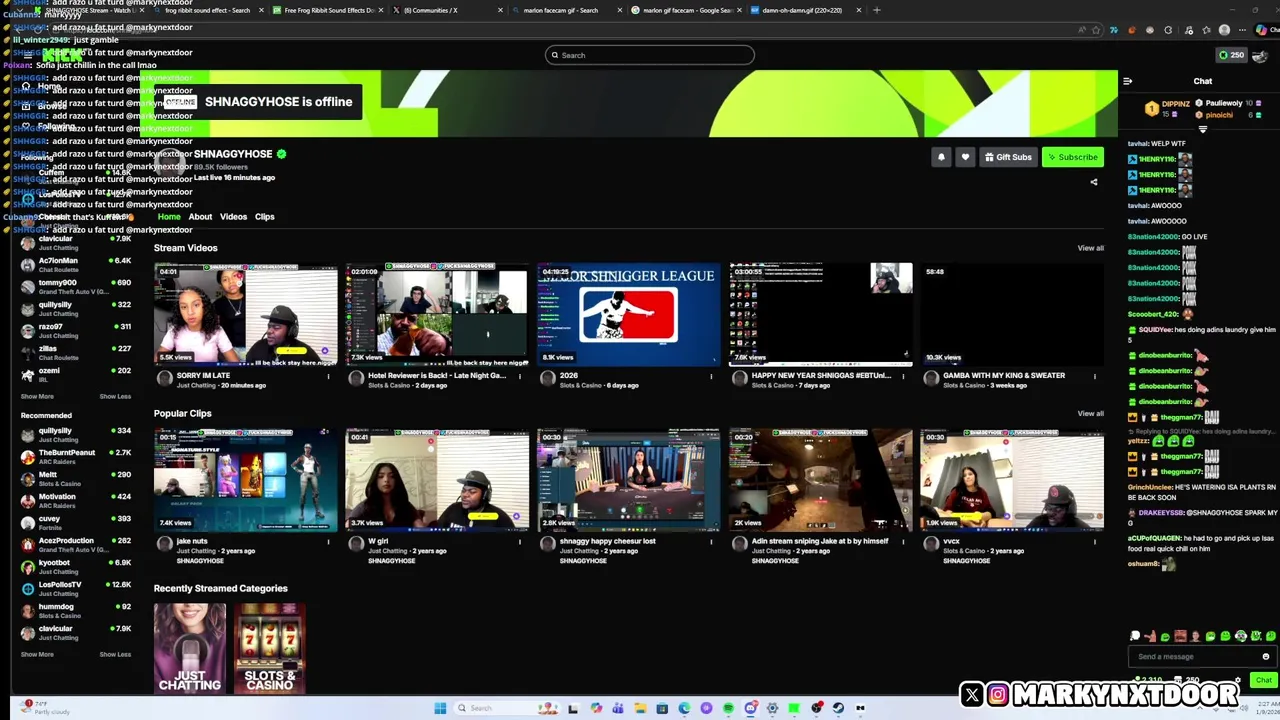Expand the chat leaderboard arrow

click(1203, 129)
